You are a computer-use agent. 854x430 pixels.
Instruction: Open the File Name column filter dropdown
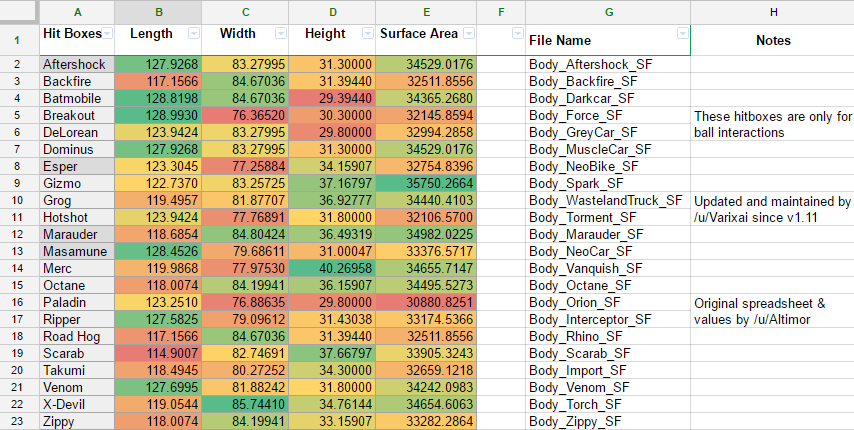click(682, 34)
